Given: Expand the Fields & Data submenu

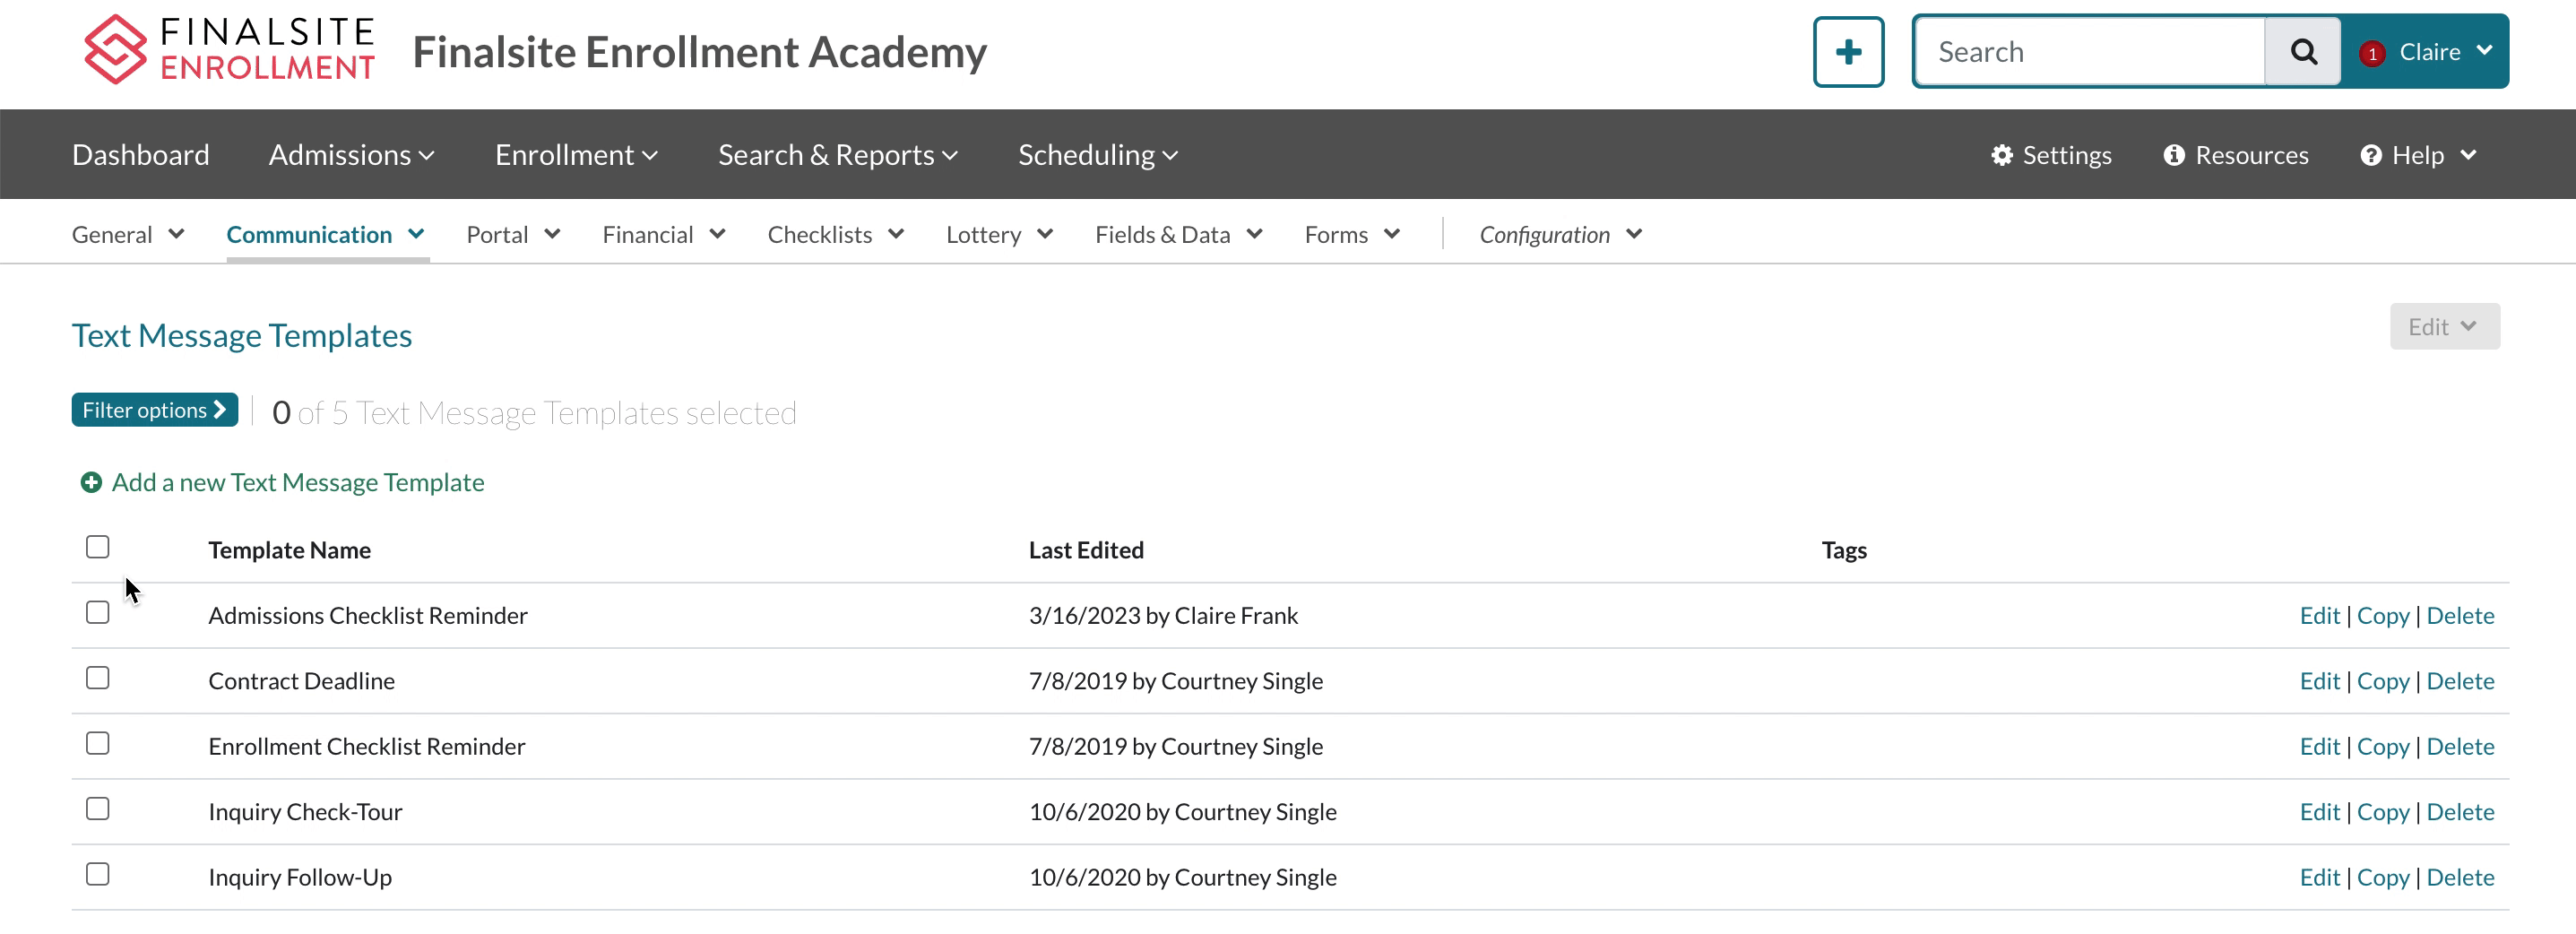Looking at the screenshot, I should coord(1178,235).
